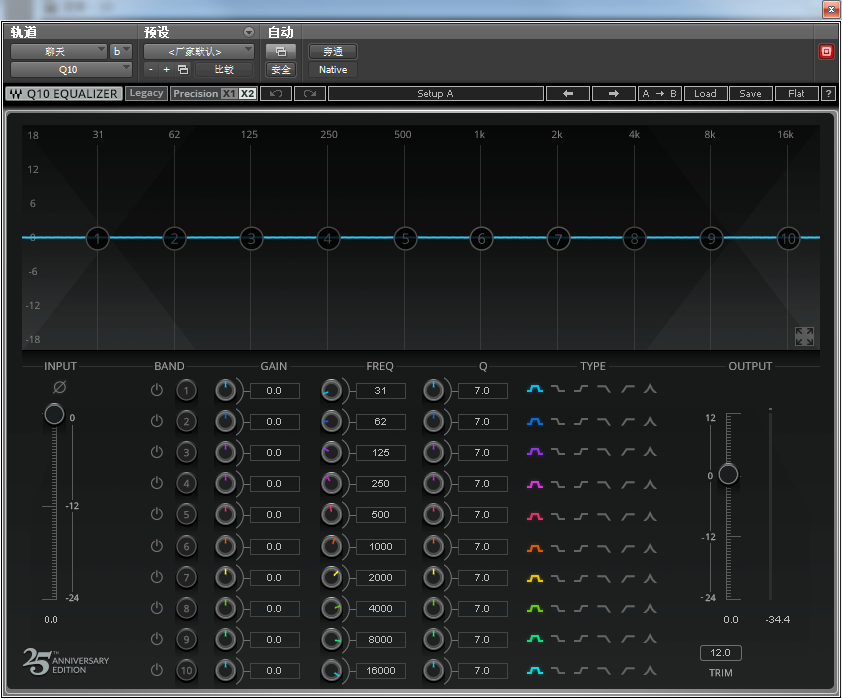Switch to X1 precision mode

coord(229,93)
